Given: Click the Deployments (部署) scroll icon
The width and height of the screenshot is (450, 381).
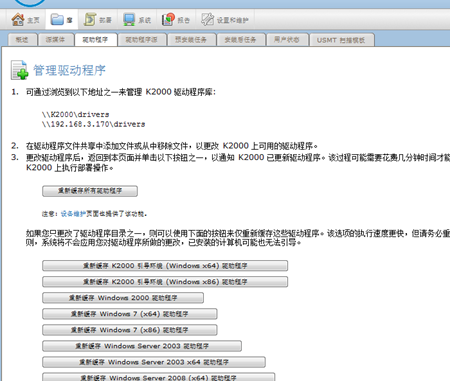Looking at the screenshot, I should pyautogui.click(x=90, y=20).
